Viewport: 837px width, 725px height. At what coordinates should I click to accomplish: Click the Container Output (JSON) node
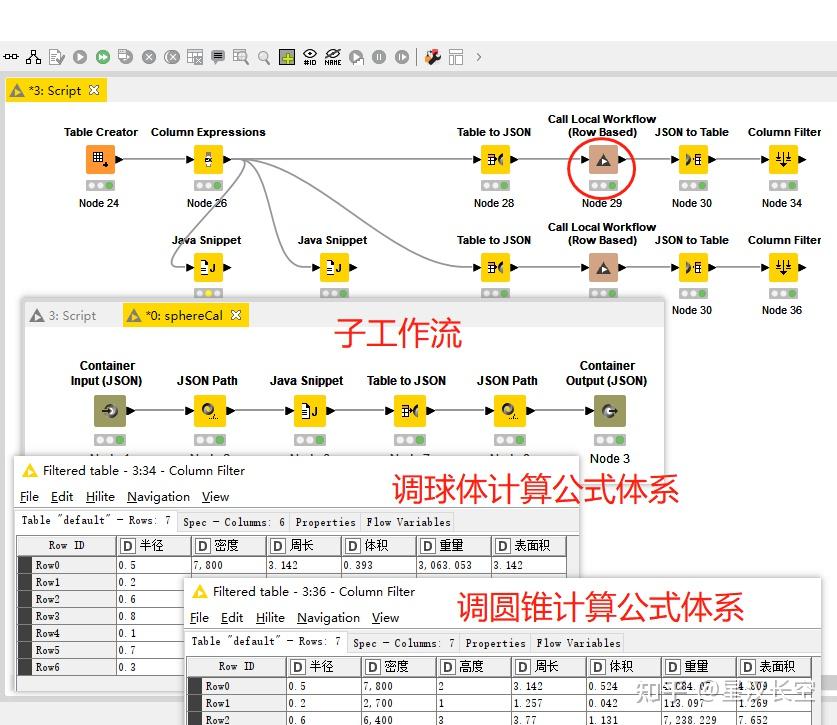point(607,410)
